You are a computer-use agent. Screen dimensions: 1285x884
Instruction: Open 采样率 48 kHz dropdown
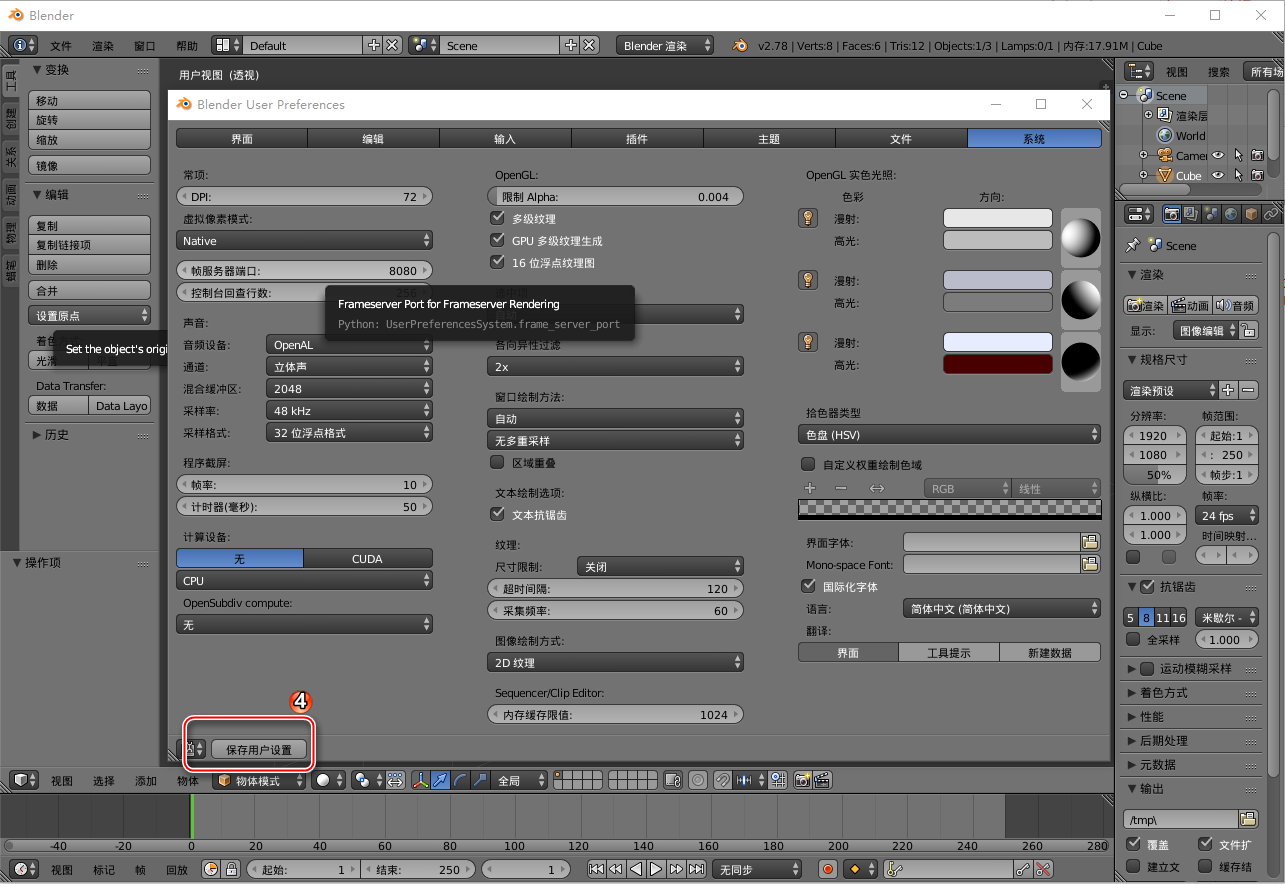pyautogui.click(x=349, y=410)
